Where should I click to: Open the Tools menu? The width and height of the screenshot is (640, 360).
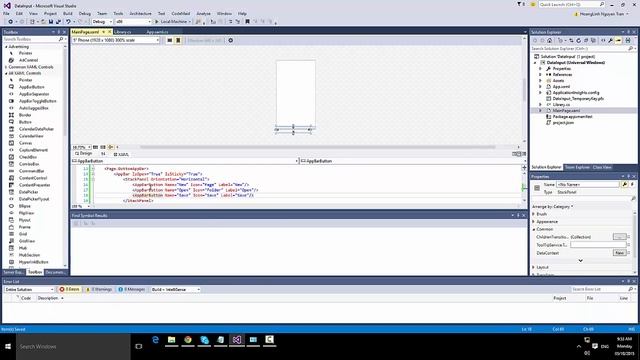click(x=118, y=13)
